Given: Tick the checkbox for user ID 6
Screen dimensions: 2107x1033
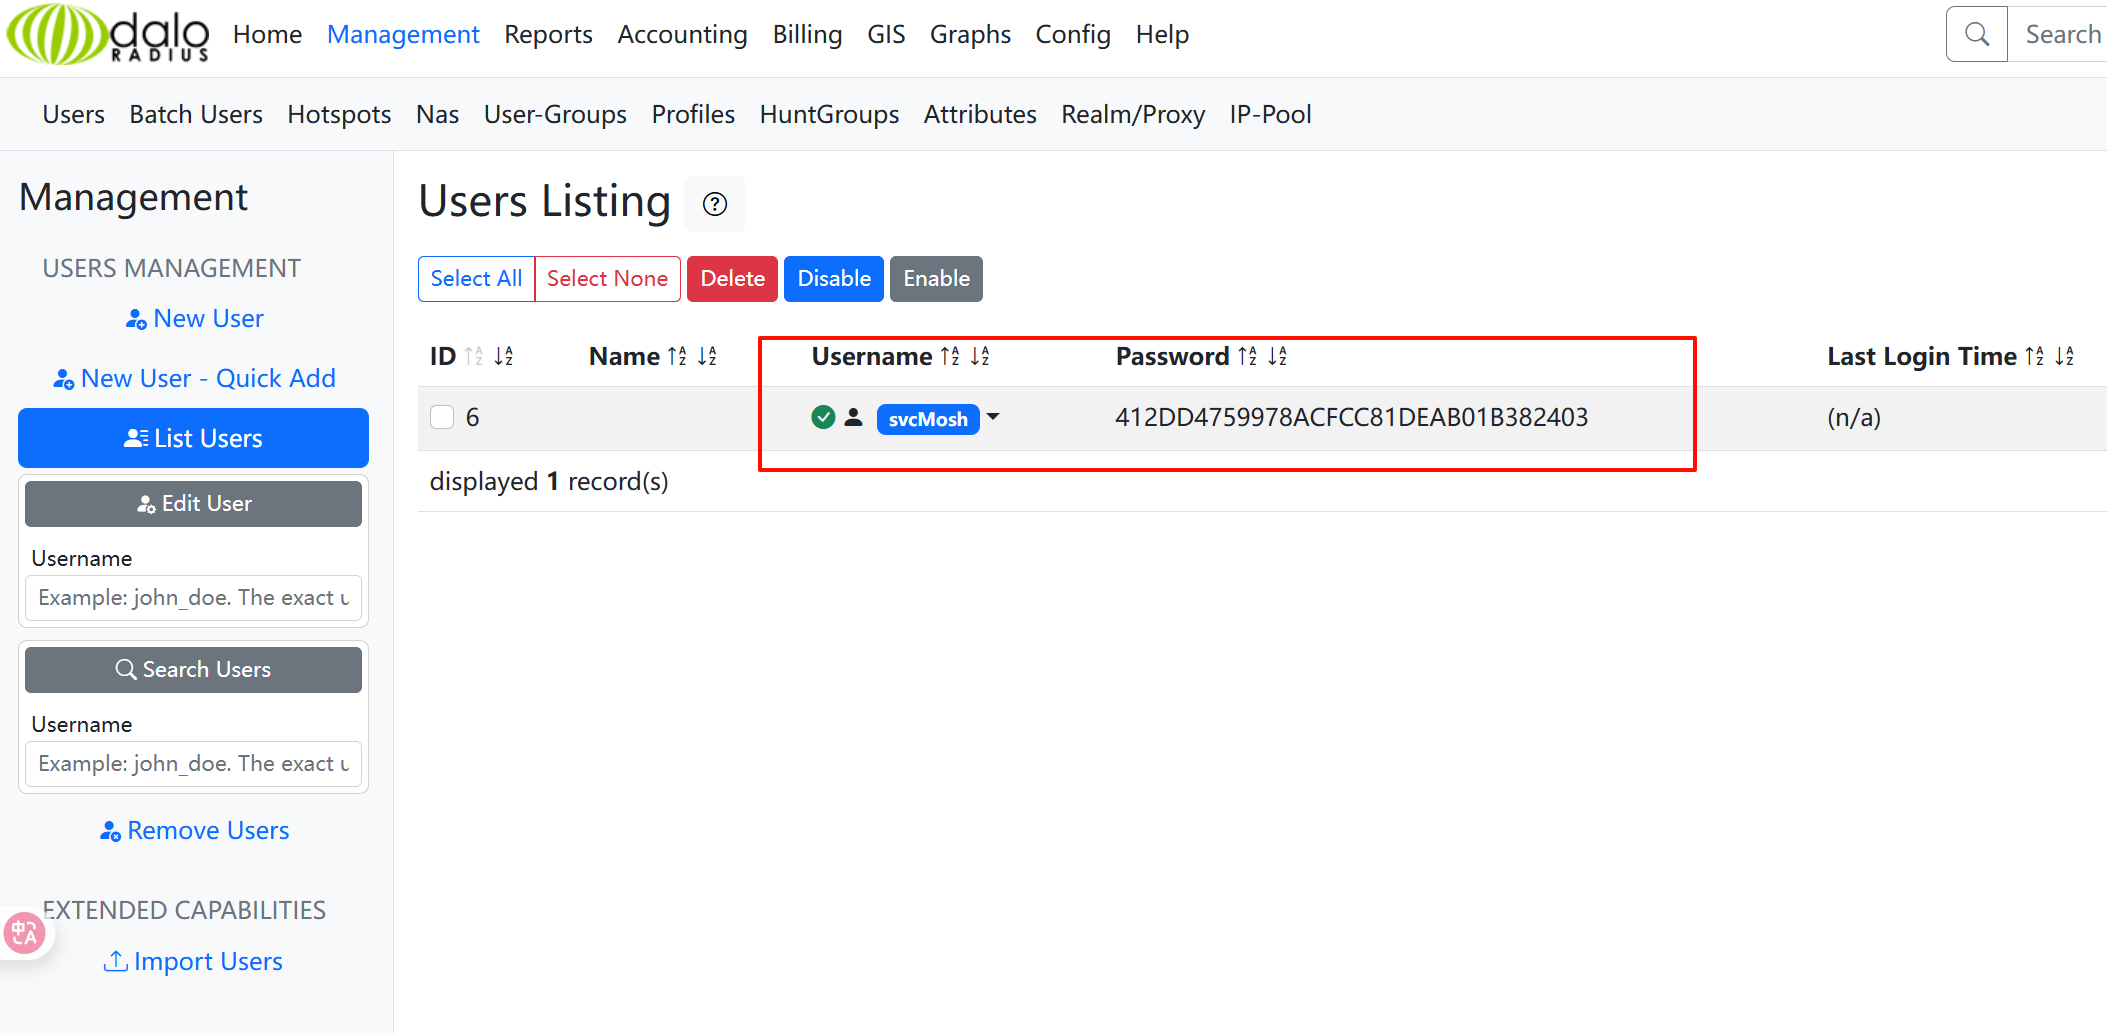Looking at the screenshot, I should point(442,417).
